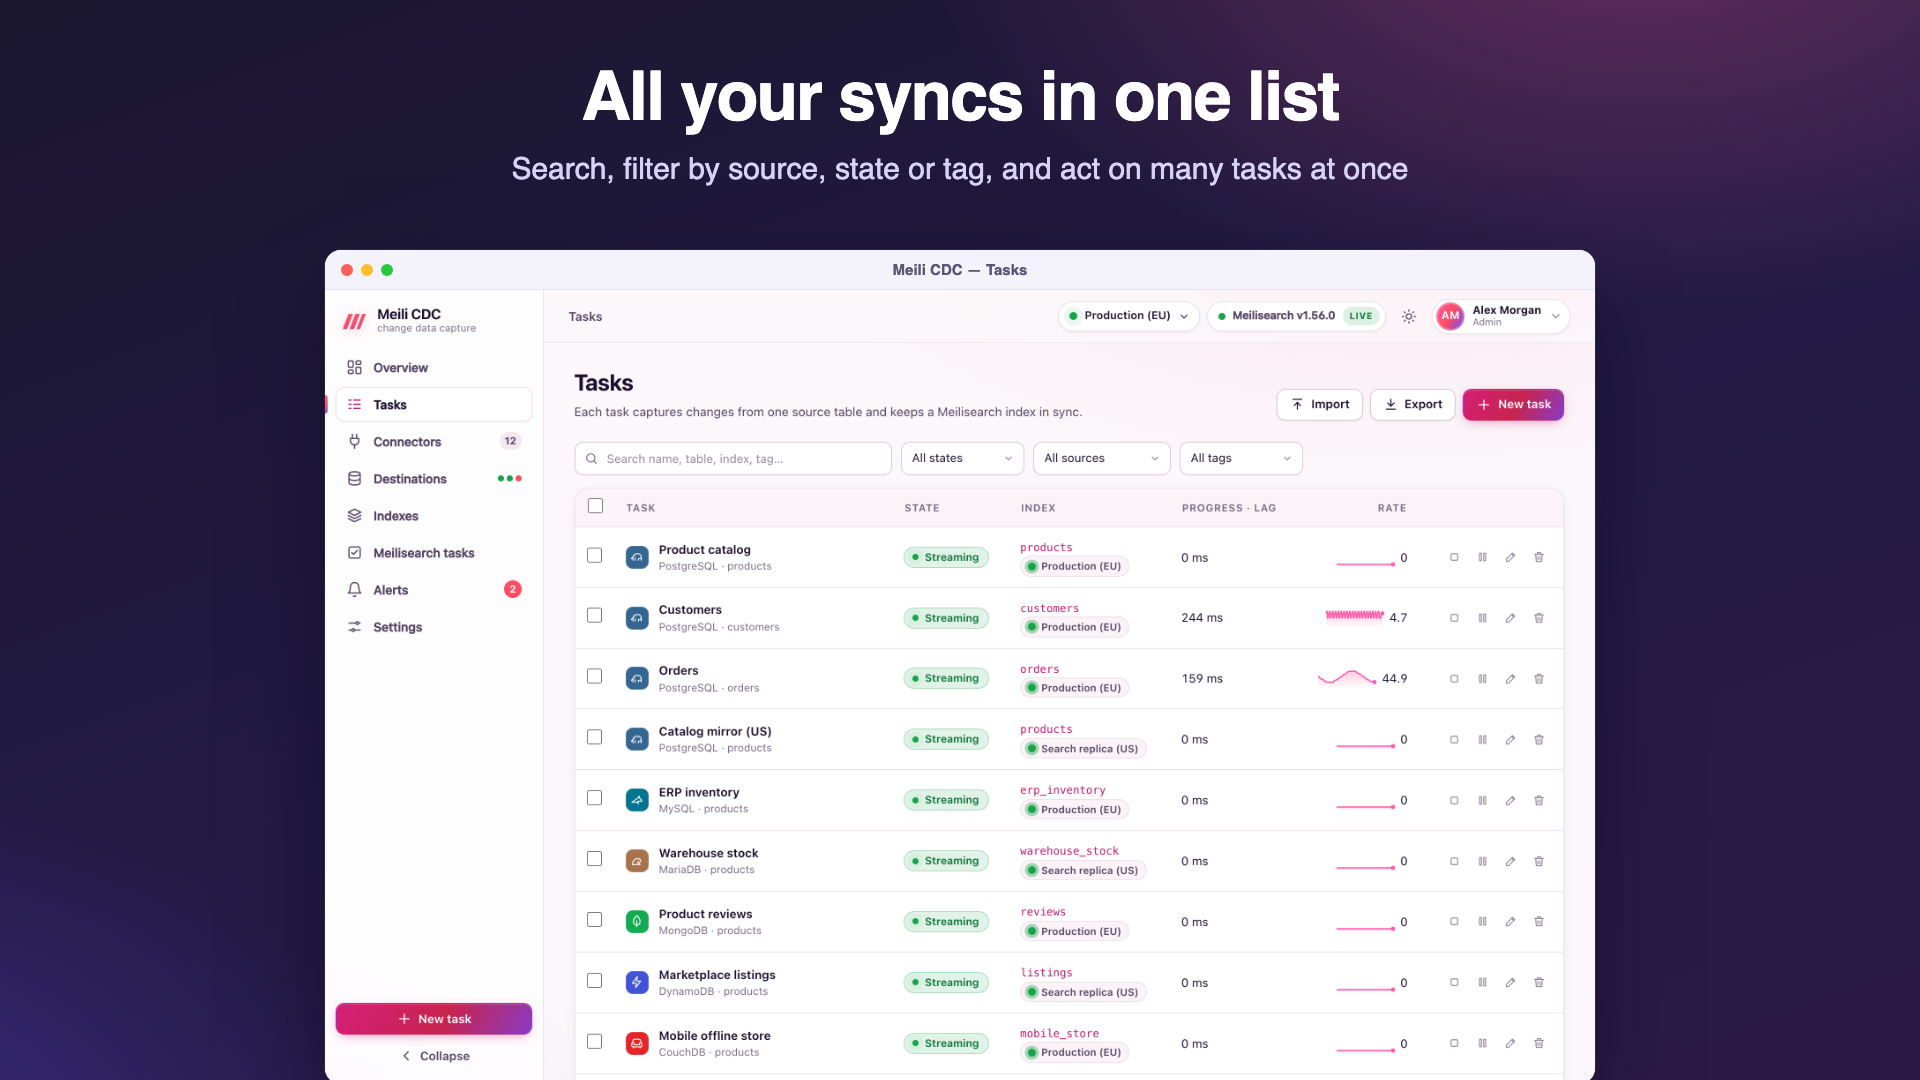Image resolution: width=1920 pixels, height=1080 pixels.
Task: Expand the Production (EU) environment selector
Action: [x=1128, y=316]
